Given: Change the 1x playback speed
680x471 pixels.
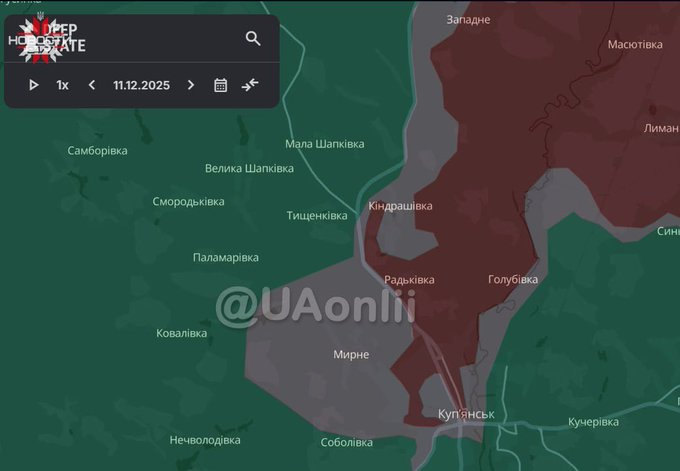Looking at the screenshot, I should [x=62, y=85].
